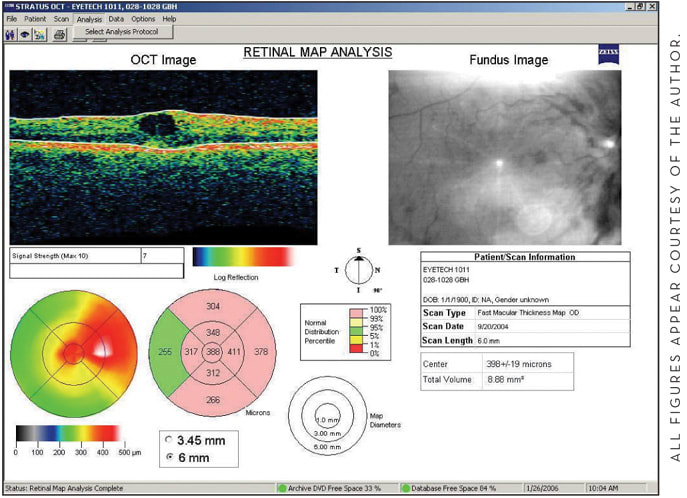
Task: Click the Map Diameters concentric circle diagram
Action: click(328, 415)
